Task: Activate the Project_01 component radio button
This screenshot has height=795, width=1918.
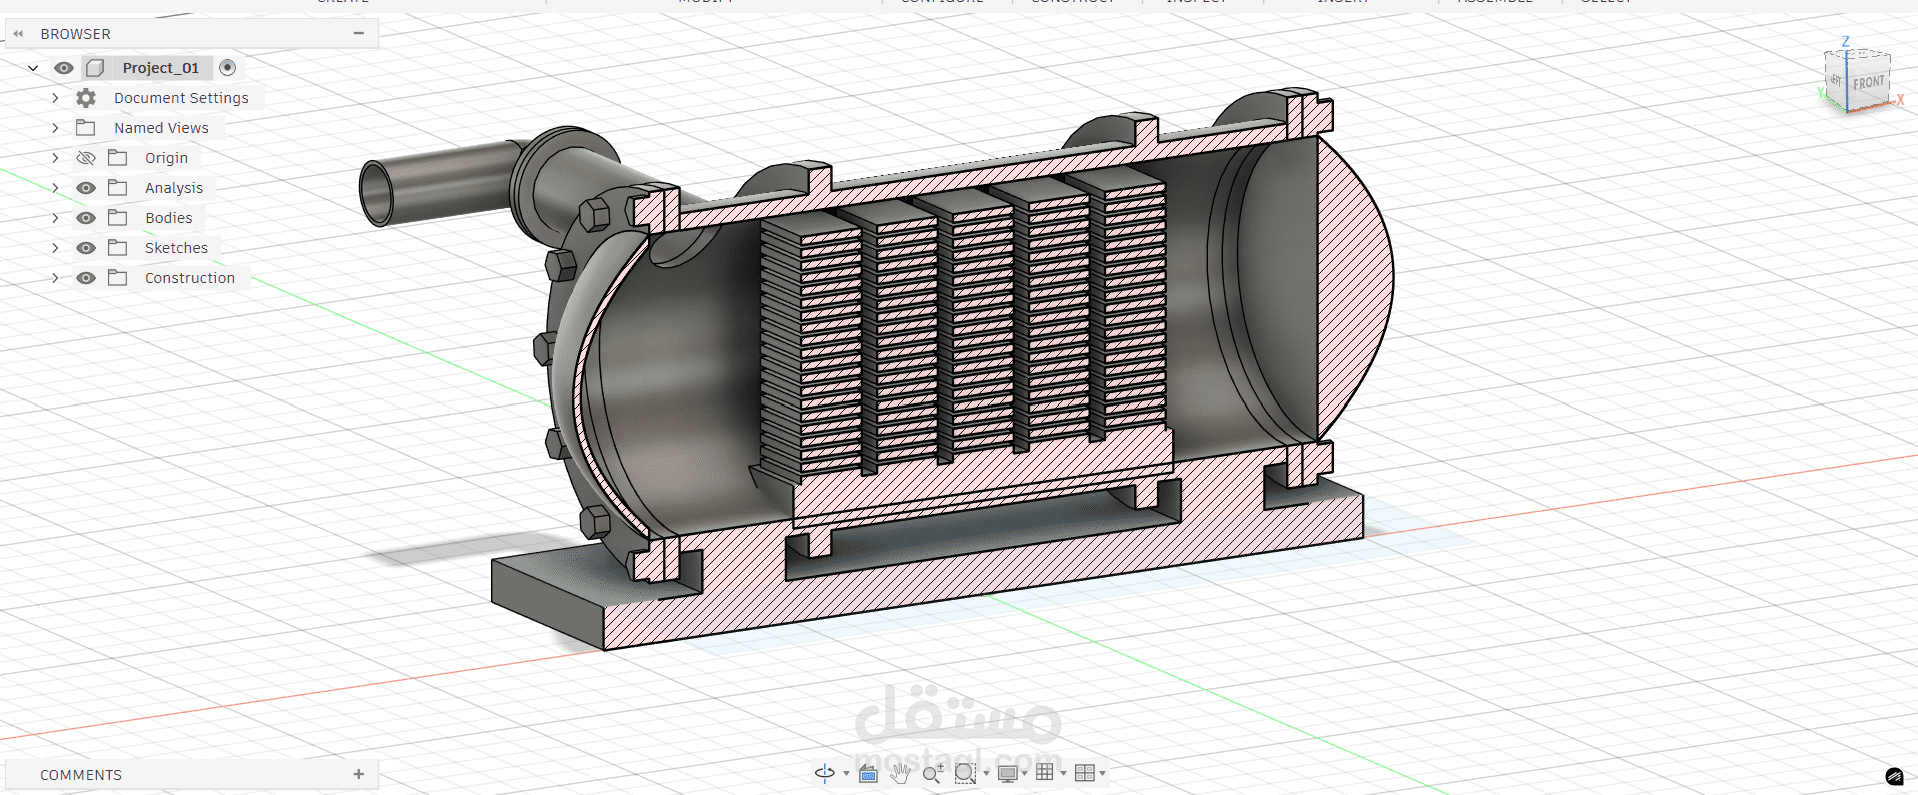Action: 228,68
